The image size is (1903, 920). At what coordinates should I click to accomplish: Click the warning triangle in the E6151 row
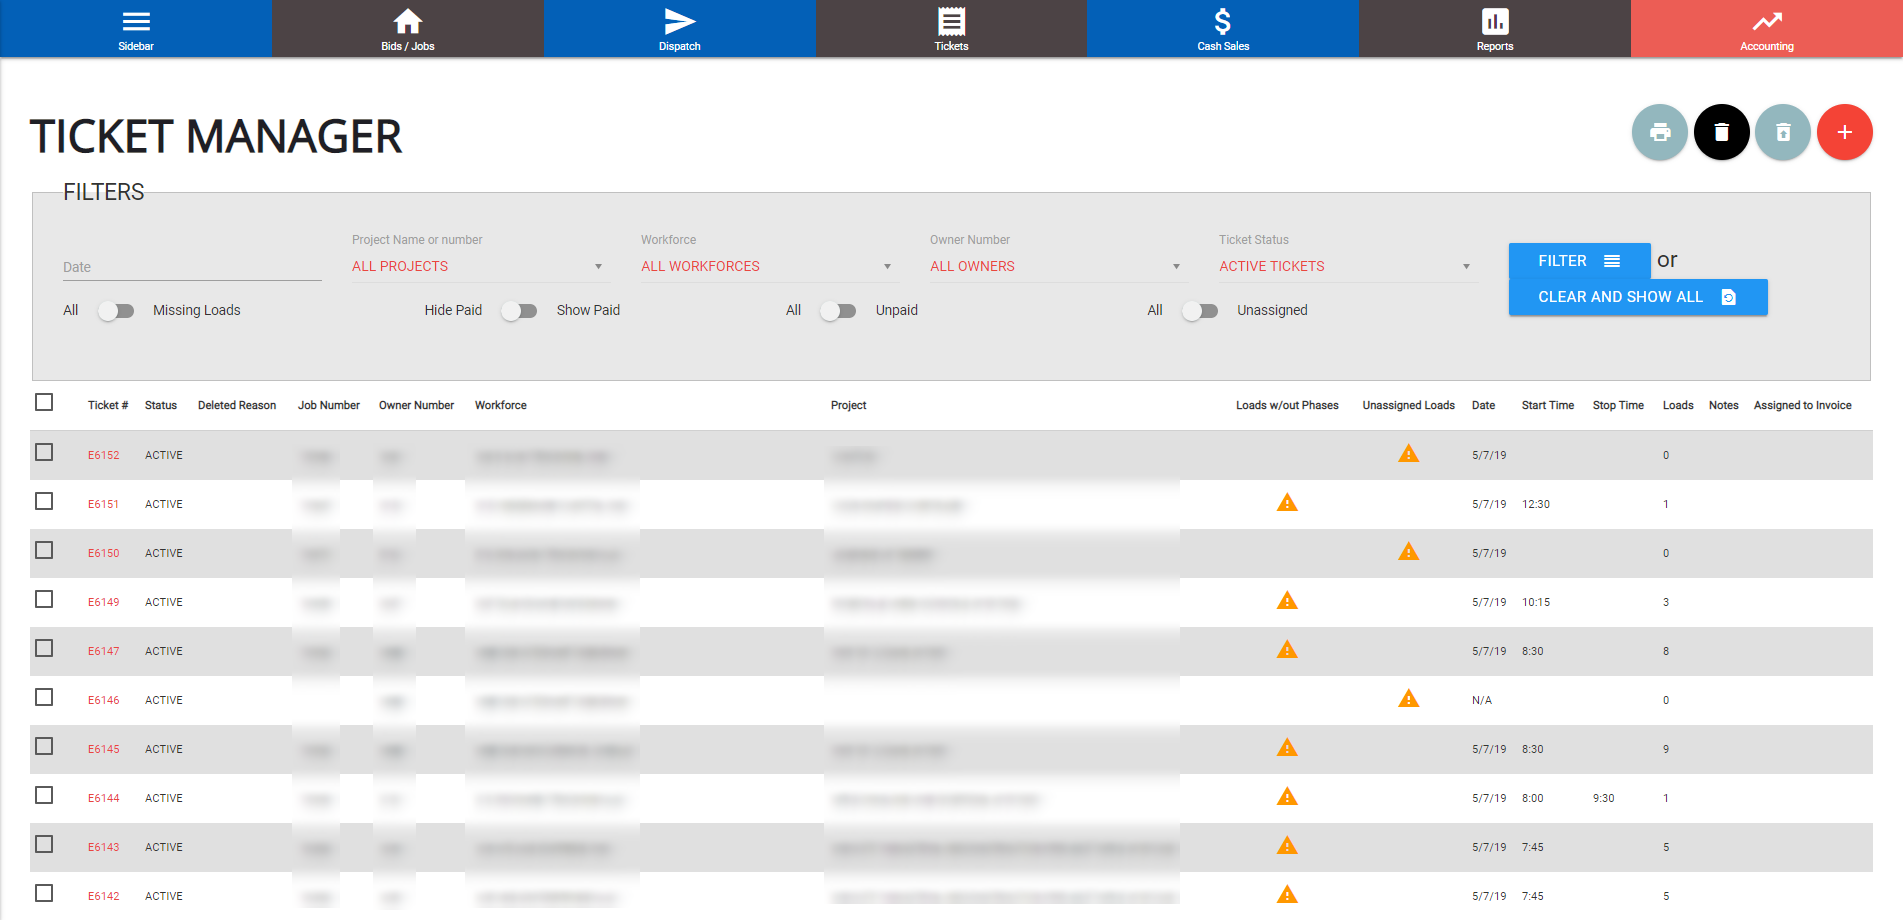tap(1287, 503)
